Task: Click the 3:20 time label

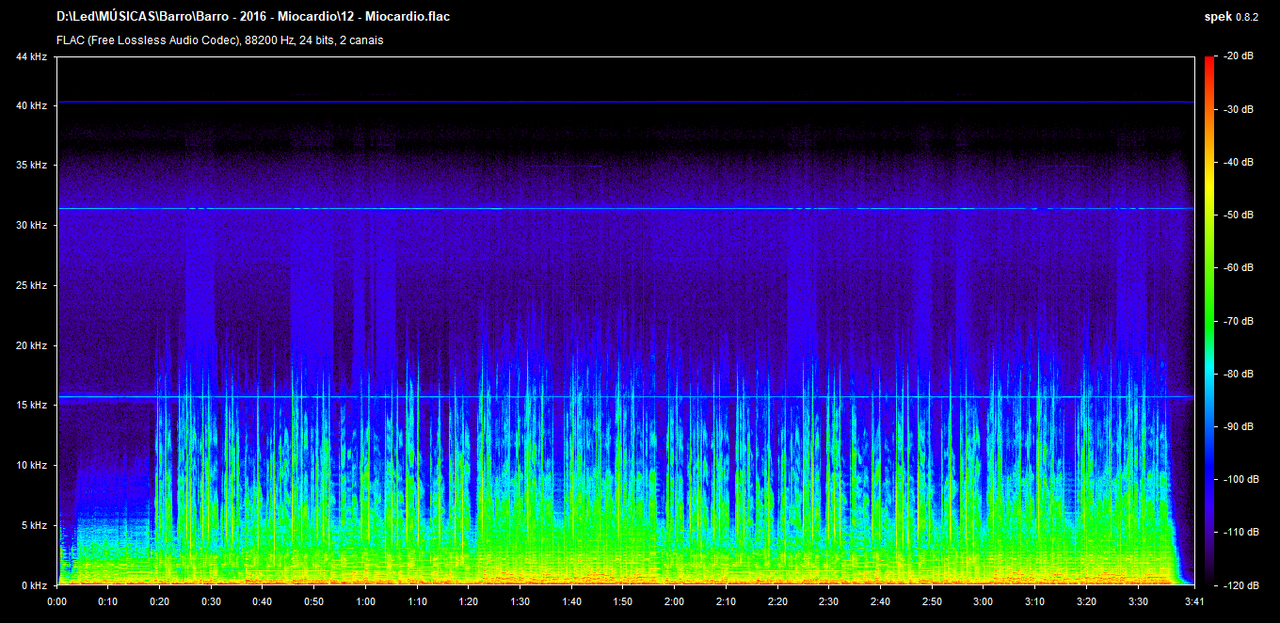Action: click(1086, 601)
